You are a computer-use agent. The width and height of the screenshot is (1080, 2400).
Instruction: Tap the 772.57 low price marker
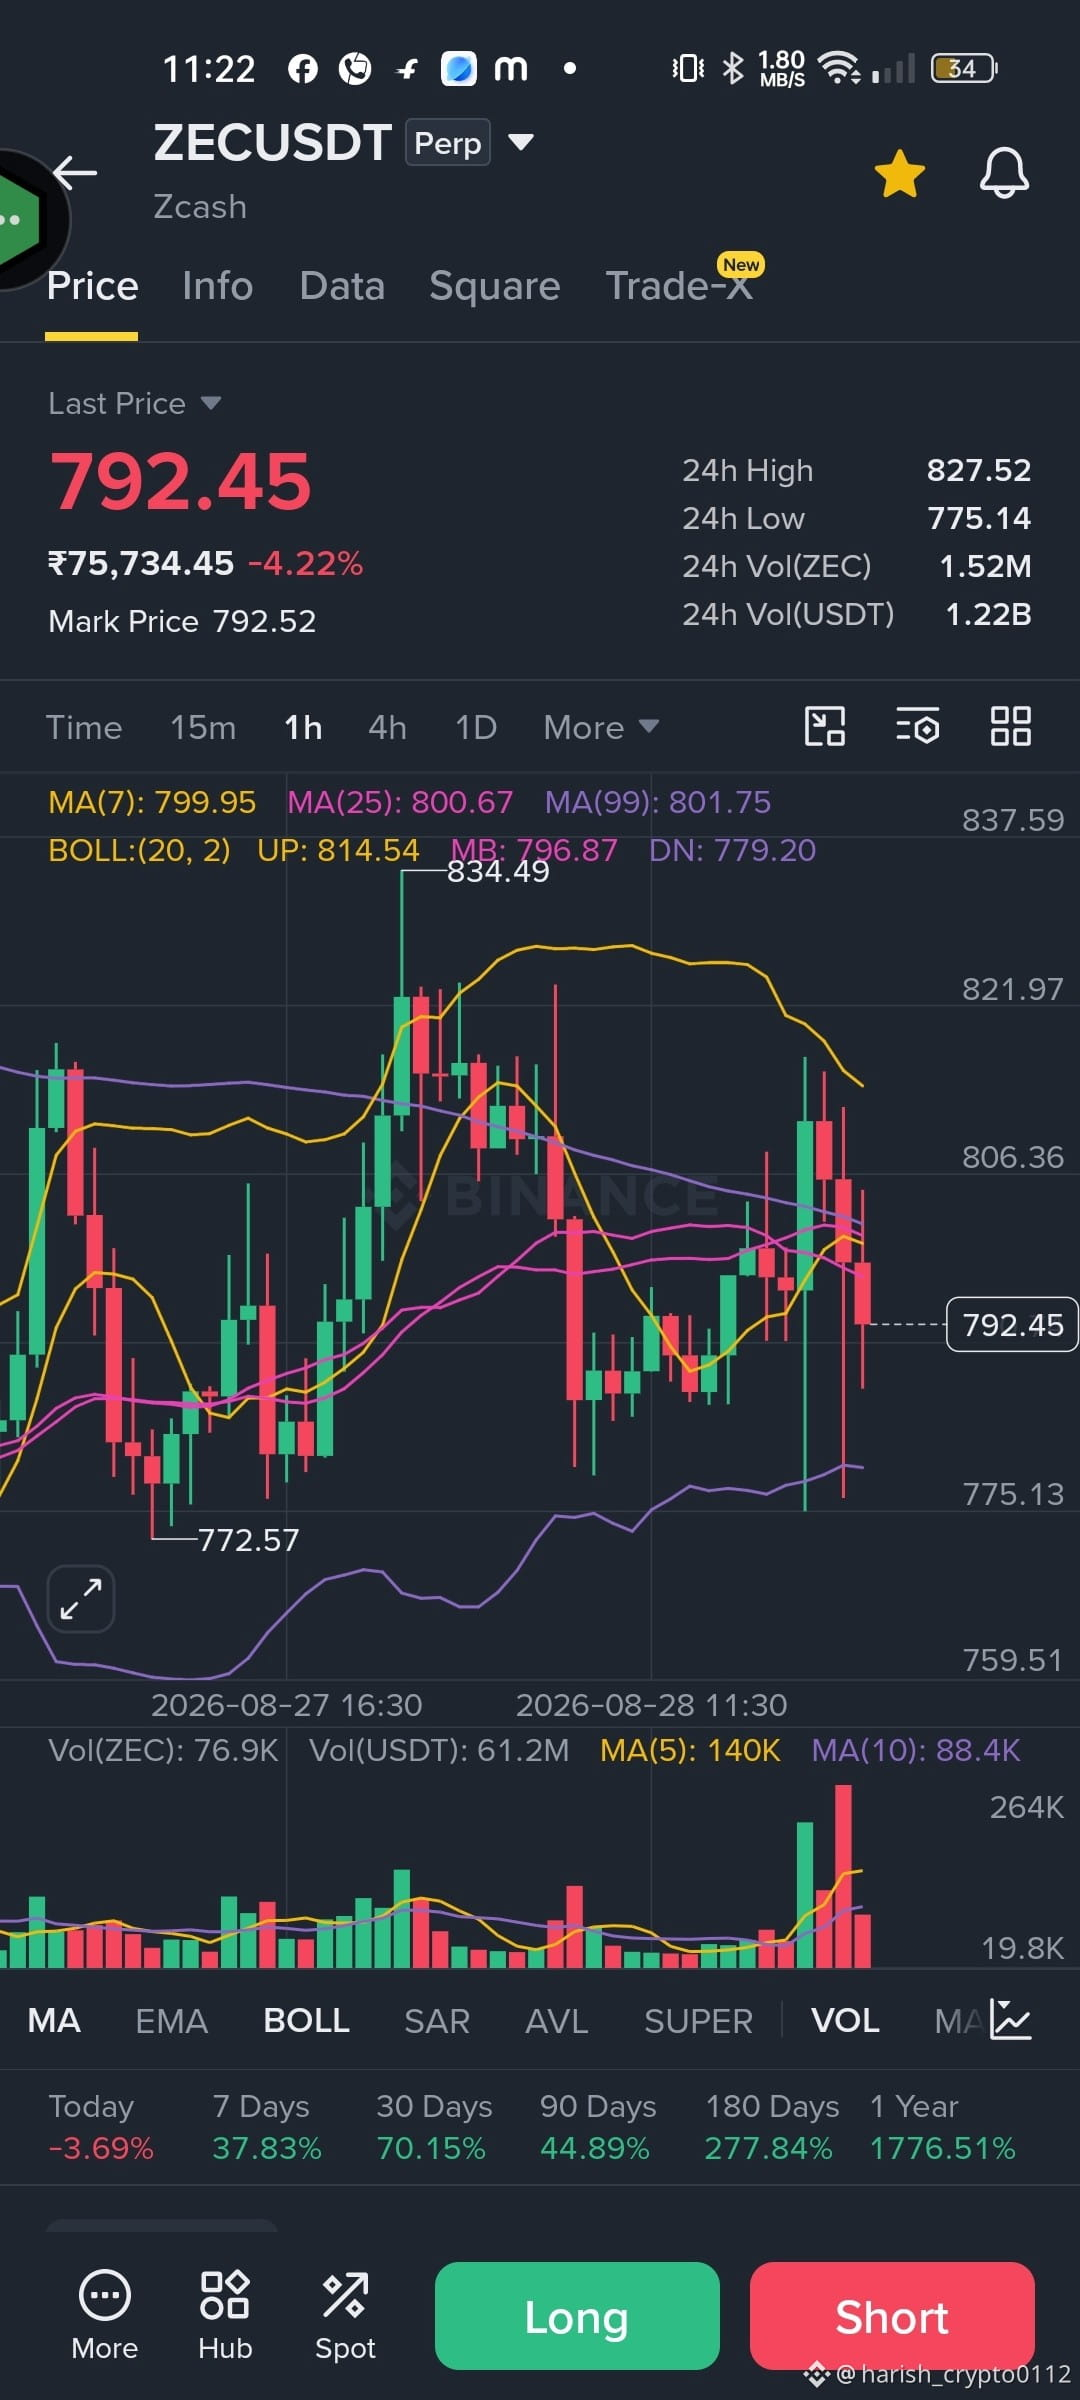(x=248, y=1540)
